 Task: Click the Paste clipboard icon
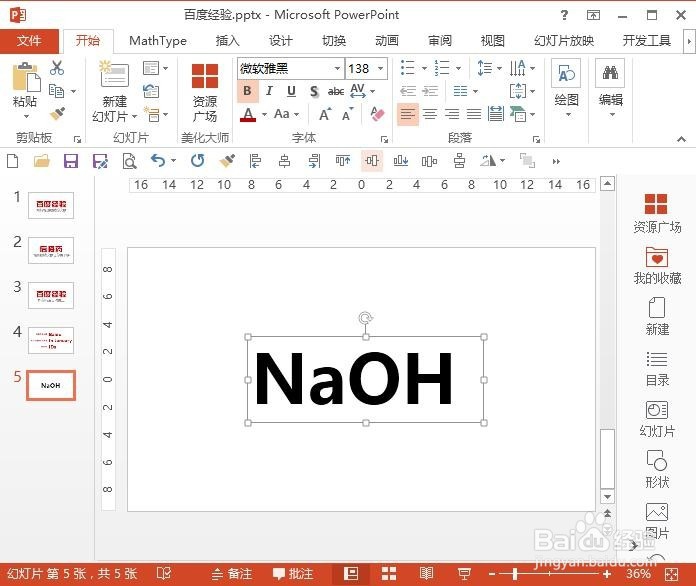point(26,77)
